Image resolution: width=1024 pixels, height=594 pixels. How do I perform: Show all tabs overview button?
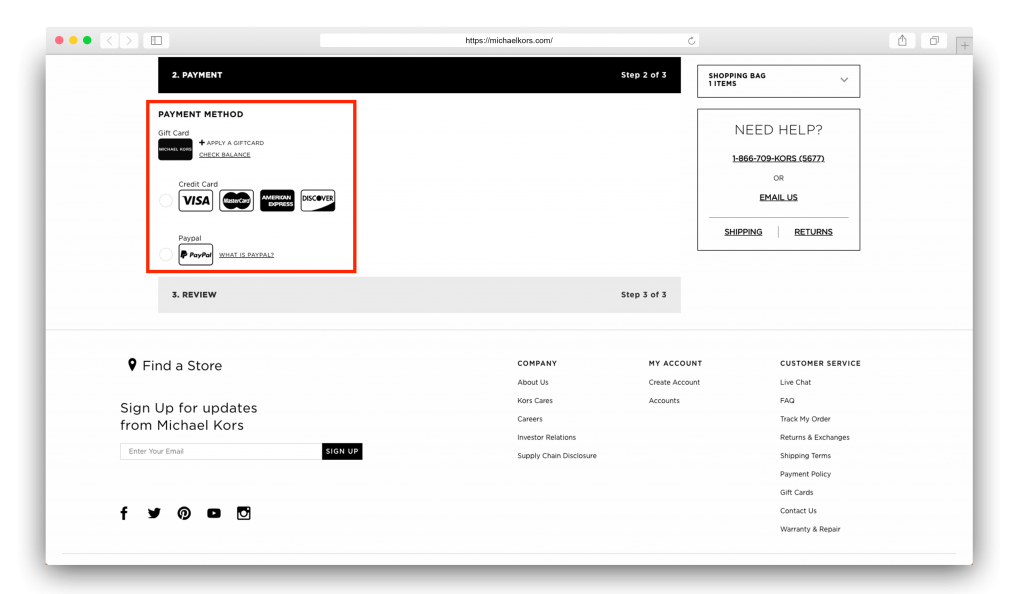point(935,40)
